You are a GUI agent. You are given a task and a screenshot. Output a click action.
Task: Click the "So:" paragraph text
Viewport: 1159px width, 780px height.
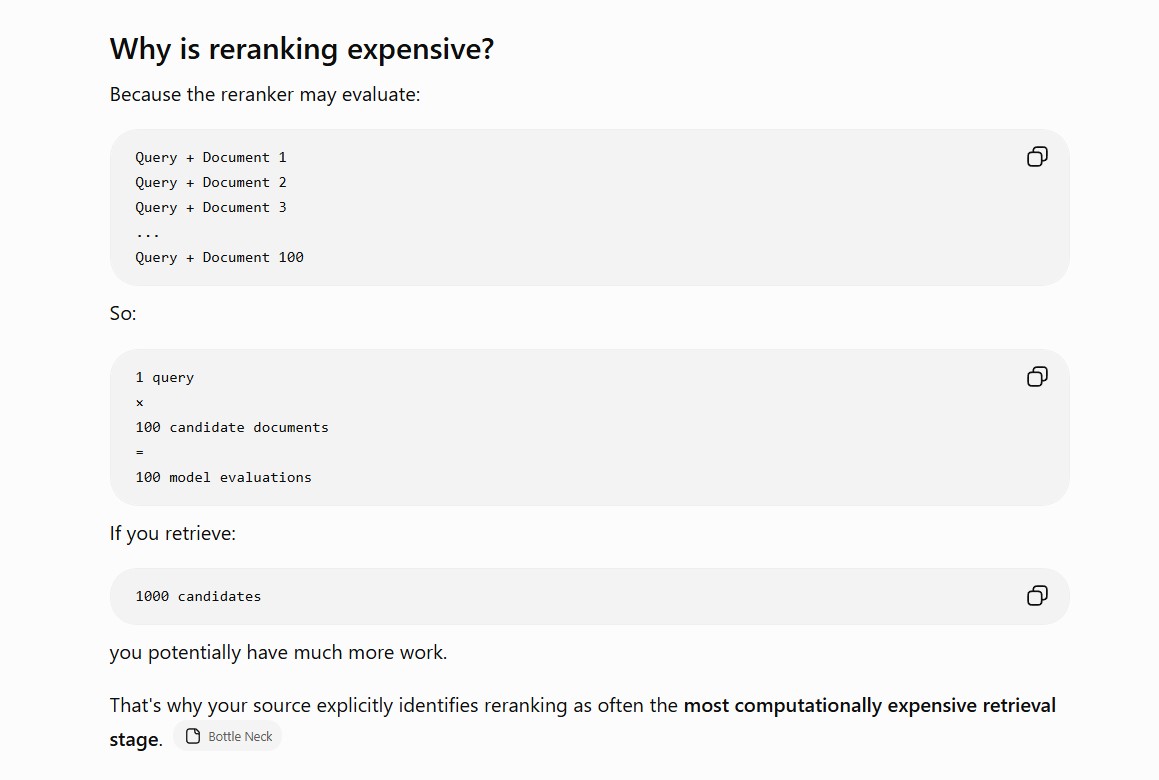[x=123, y=313]
